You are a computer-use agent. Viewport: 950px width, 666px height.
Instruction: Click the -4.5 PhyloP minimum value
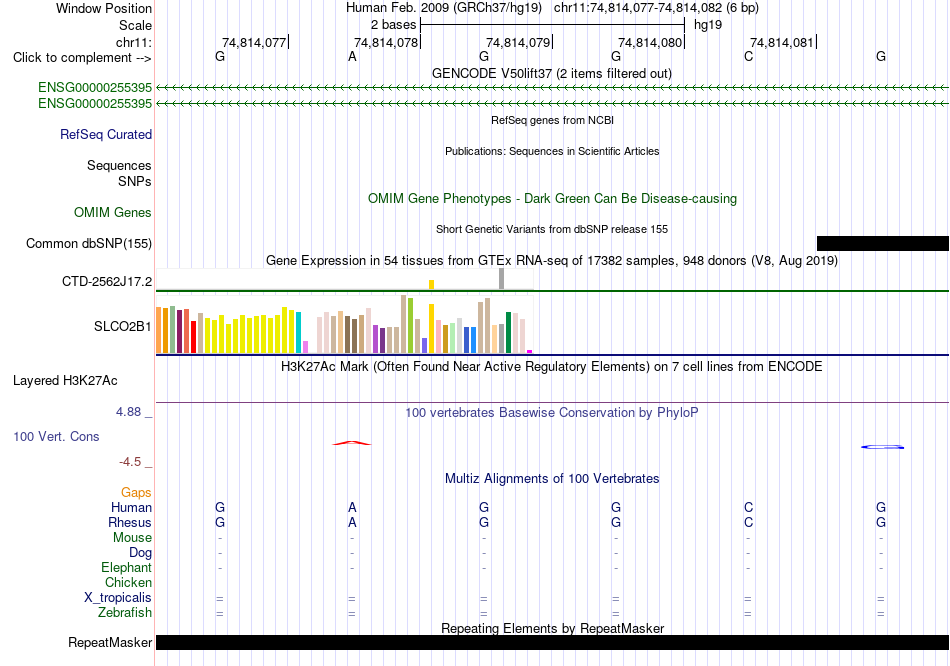(x=130, y=462)
